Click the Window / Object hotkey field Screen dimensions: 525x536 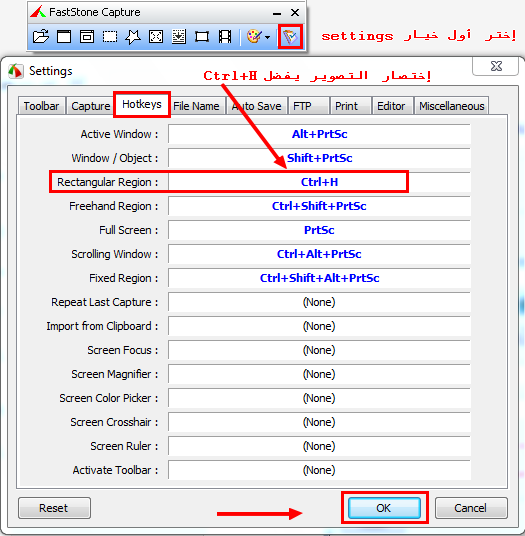coord(319,158)
